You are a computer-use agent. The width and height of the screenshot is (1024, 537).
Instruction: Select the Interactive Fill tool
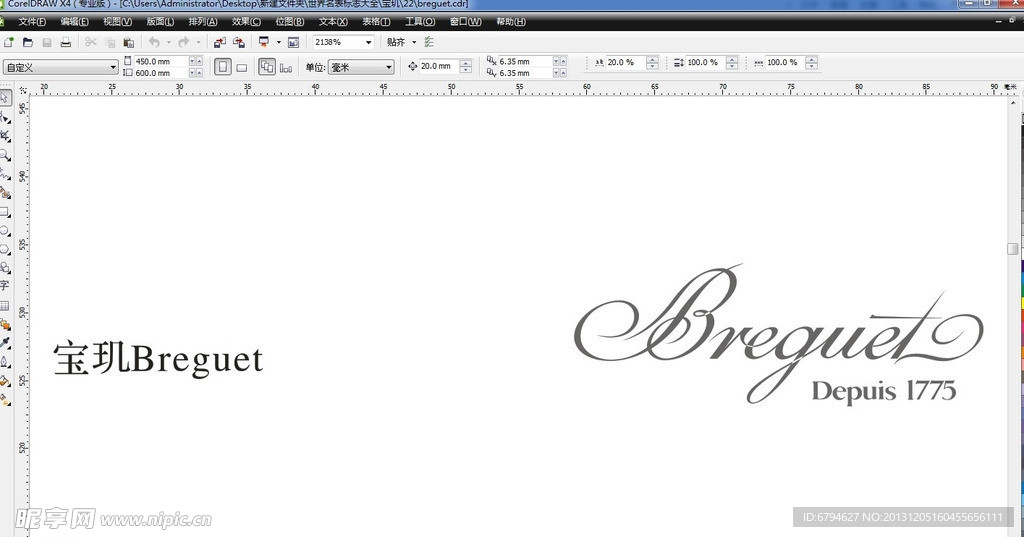[5, 400]
